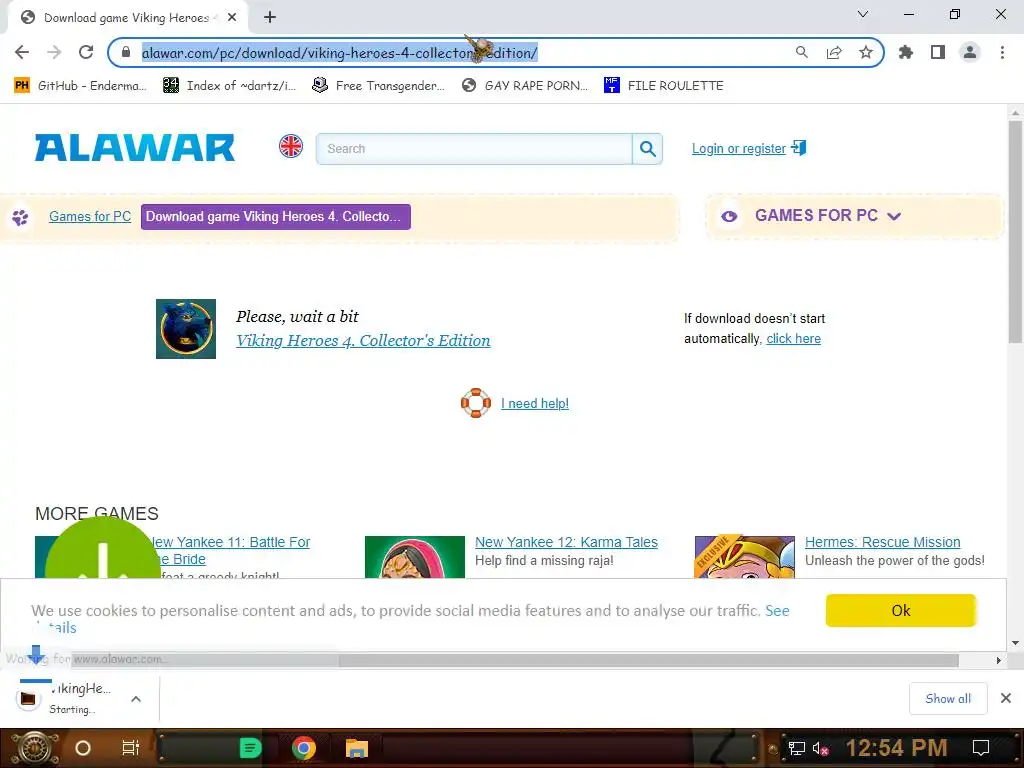The width and height of the screenshot is (1024, 768).
Task: Open the Chrome profile avatar
Action: click(970, 52)
